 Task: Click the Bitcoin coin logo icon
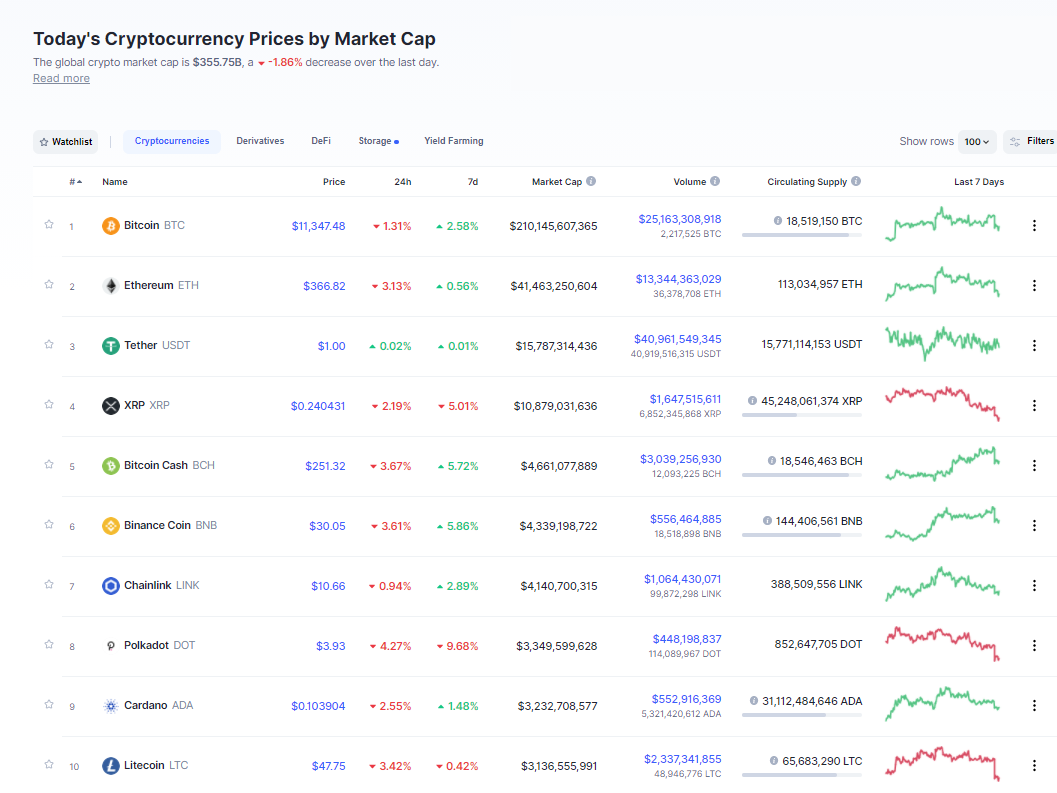click(111, 226)
